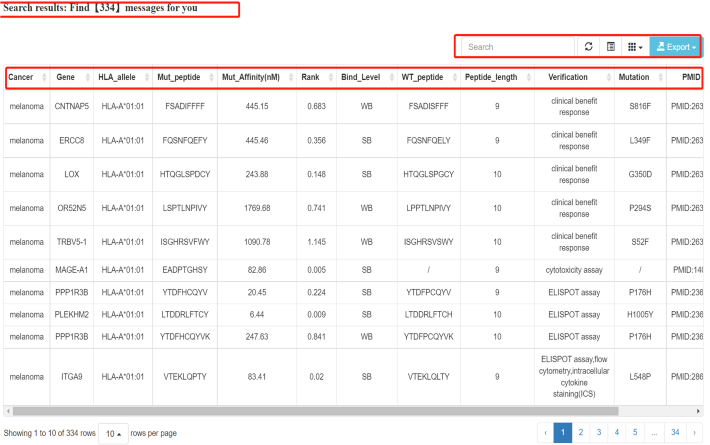Toggle the card view icon
The height and width of the screenshot is (445, 710).
click(x=611, y=47)
